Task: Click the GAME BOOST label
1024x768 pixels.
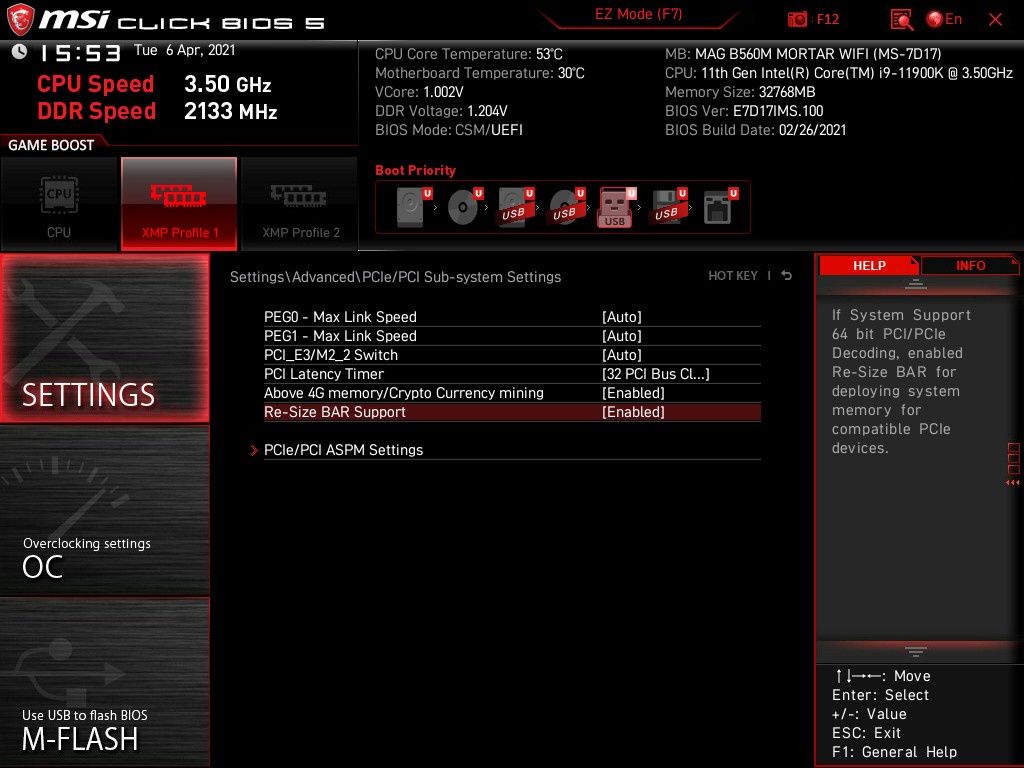Action: [51, 145]
